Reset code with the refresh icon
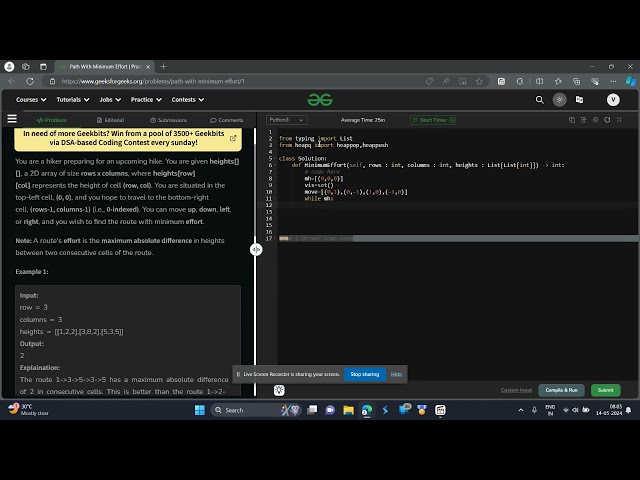Image resolution: width=640 pixels, height=480 pixels. [607, 120]
